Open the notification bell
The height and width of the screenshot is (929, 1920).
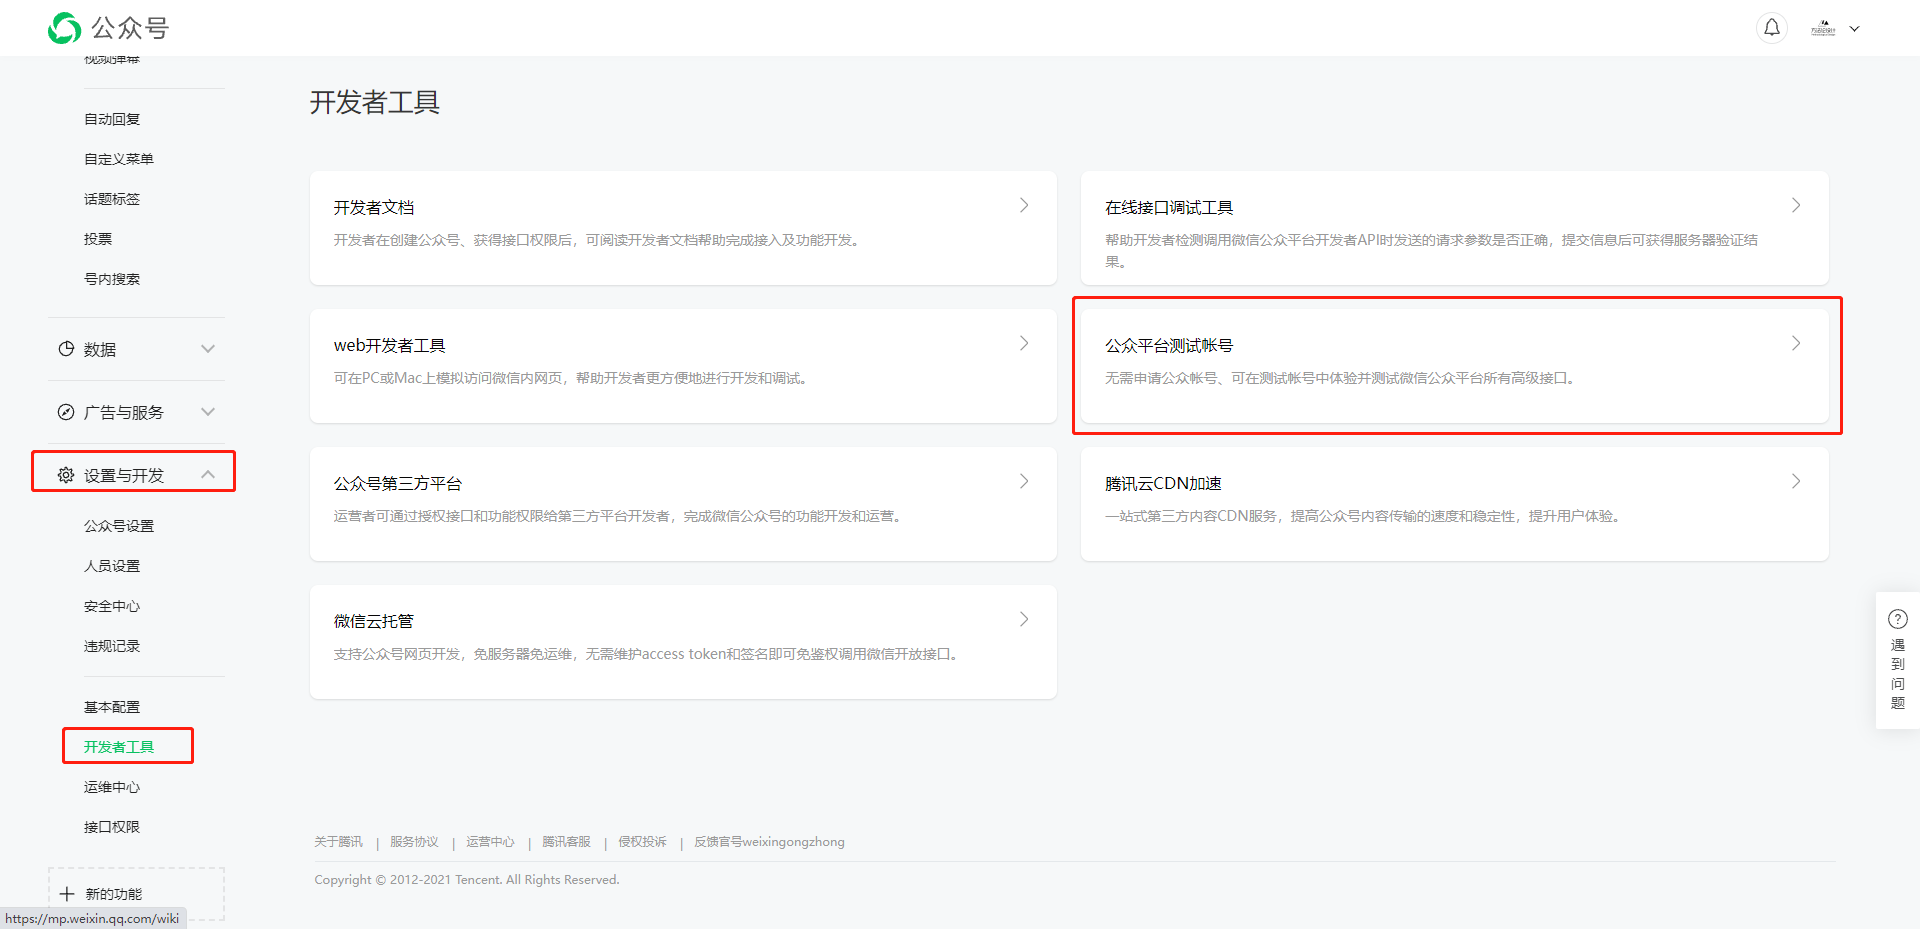tap(1772, 28)
